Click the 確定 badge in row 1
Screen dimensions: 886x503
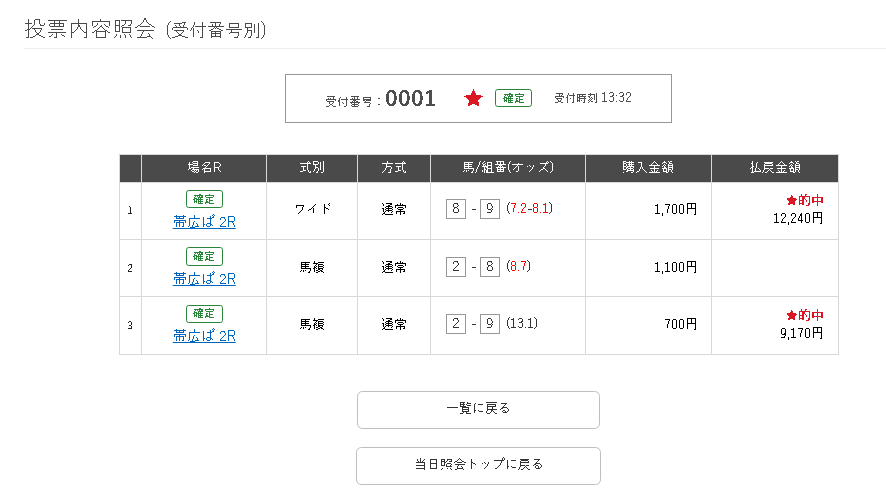(x=204, y=200)
